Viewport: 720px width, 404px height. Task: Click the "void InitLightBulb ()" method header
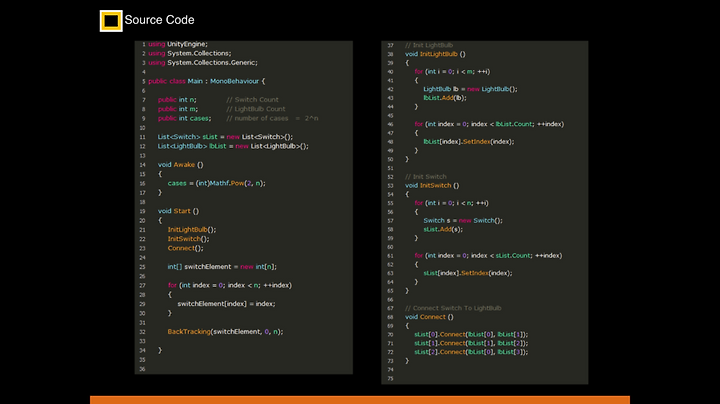[435, 54]
